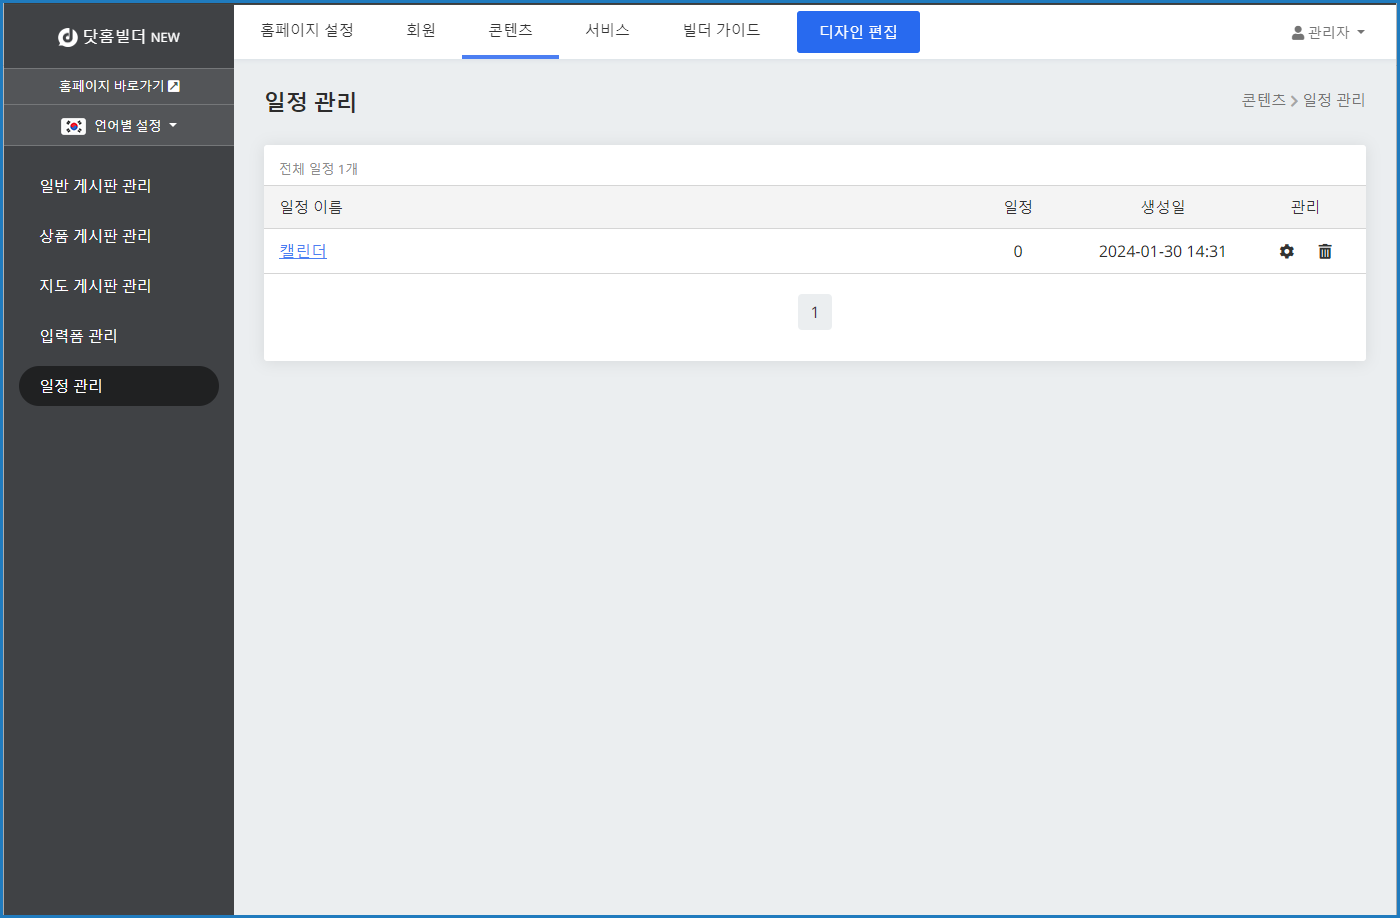Open 상품 게시판 관리 in sidebar

coord(96,236)
